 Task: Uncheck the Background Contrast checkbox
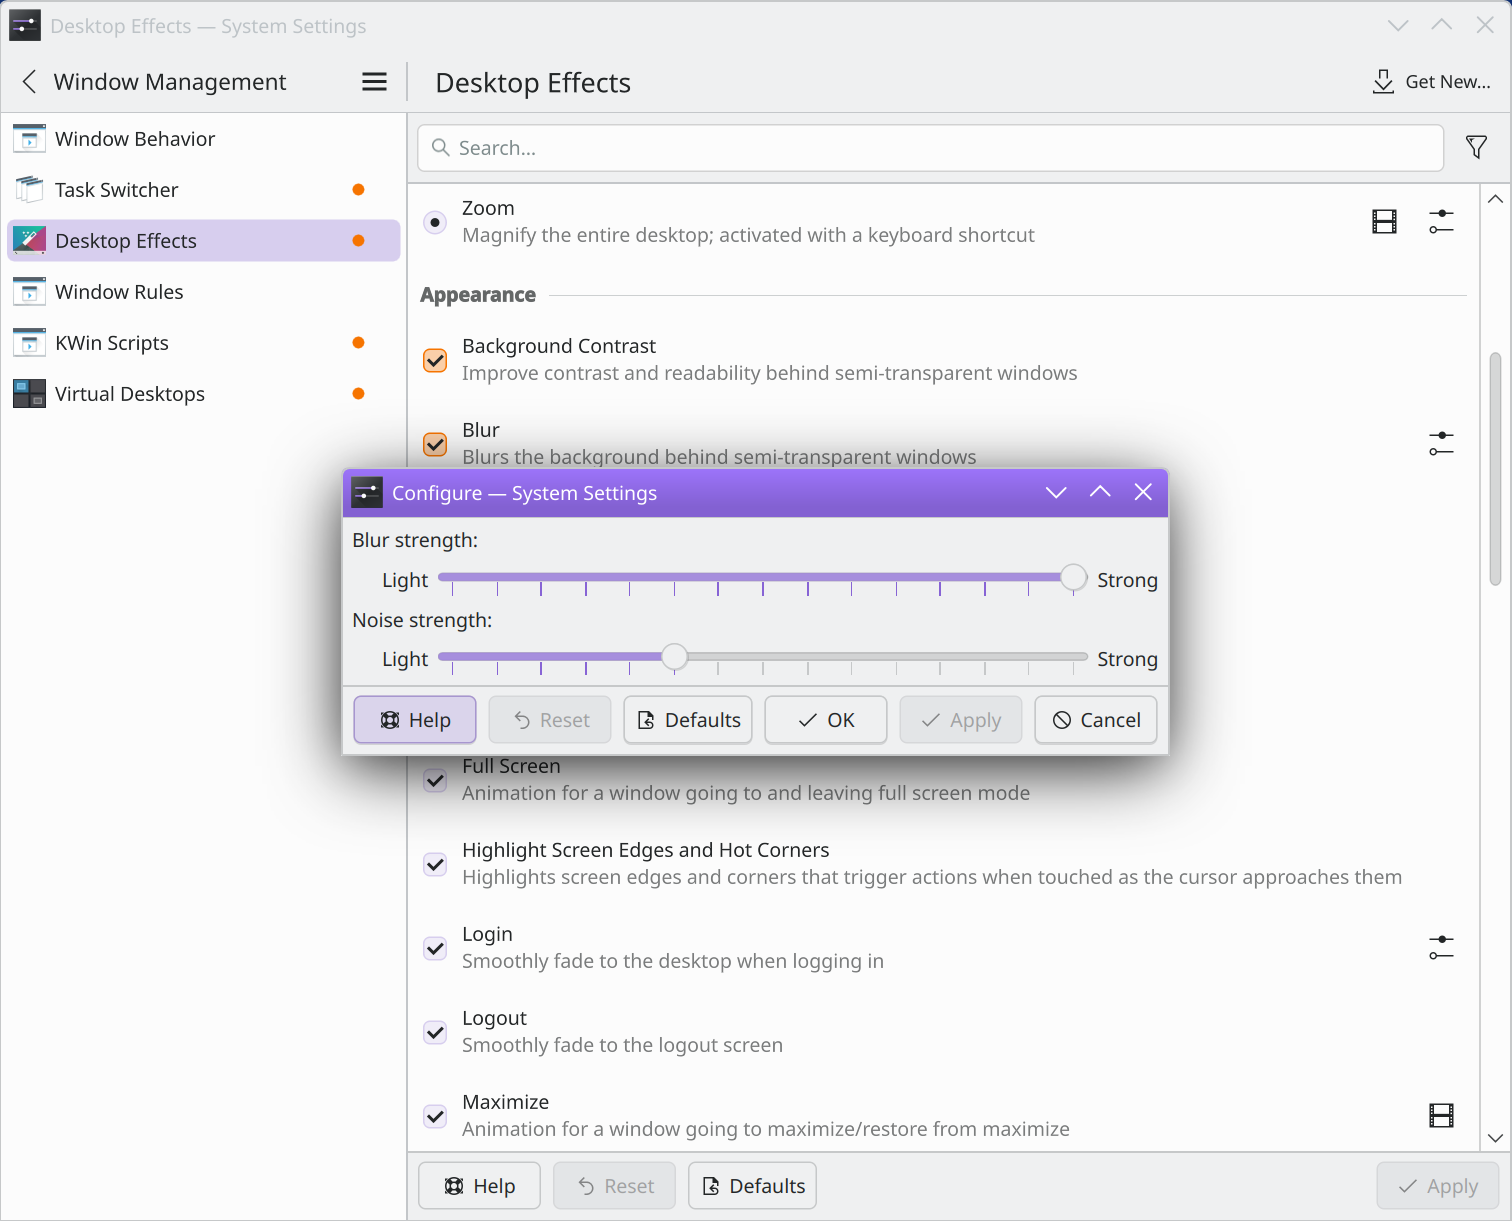pyautogui.click(x=435, y=360)
